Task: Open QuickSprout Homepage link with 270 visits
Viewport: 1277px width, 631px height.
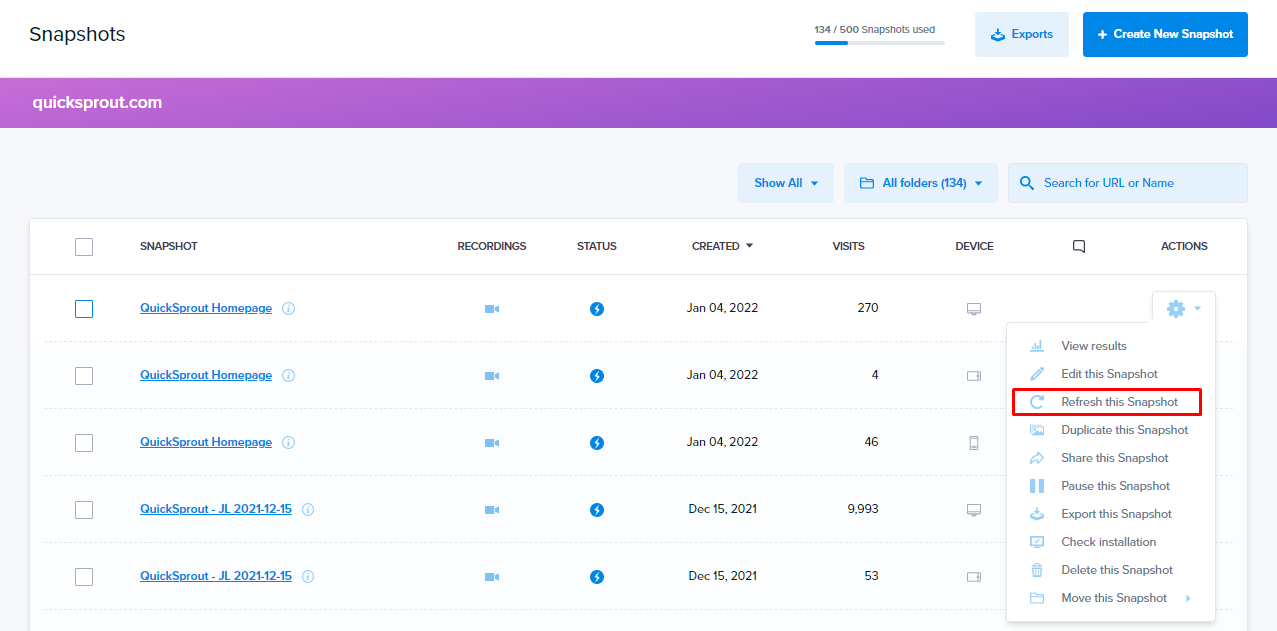Action: pos(206,308)
